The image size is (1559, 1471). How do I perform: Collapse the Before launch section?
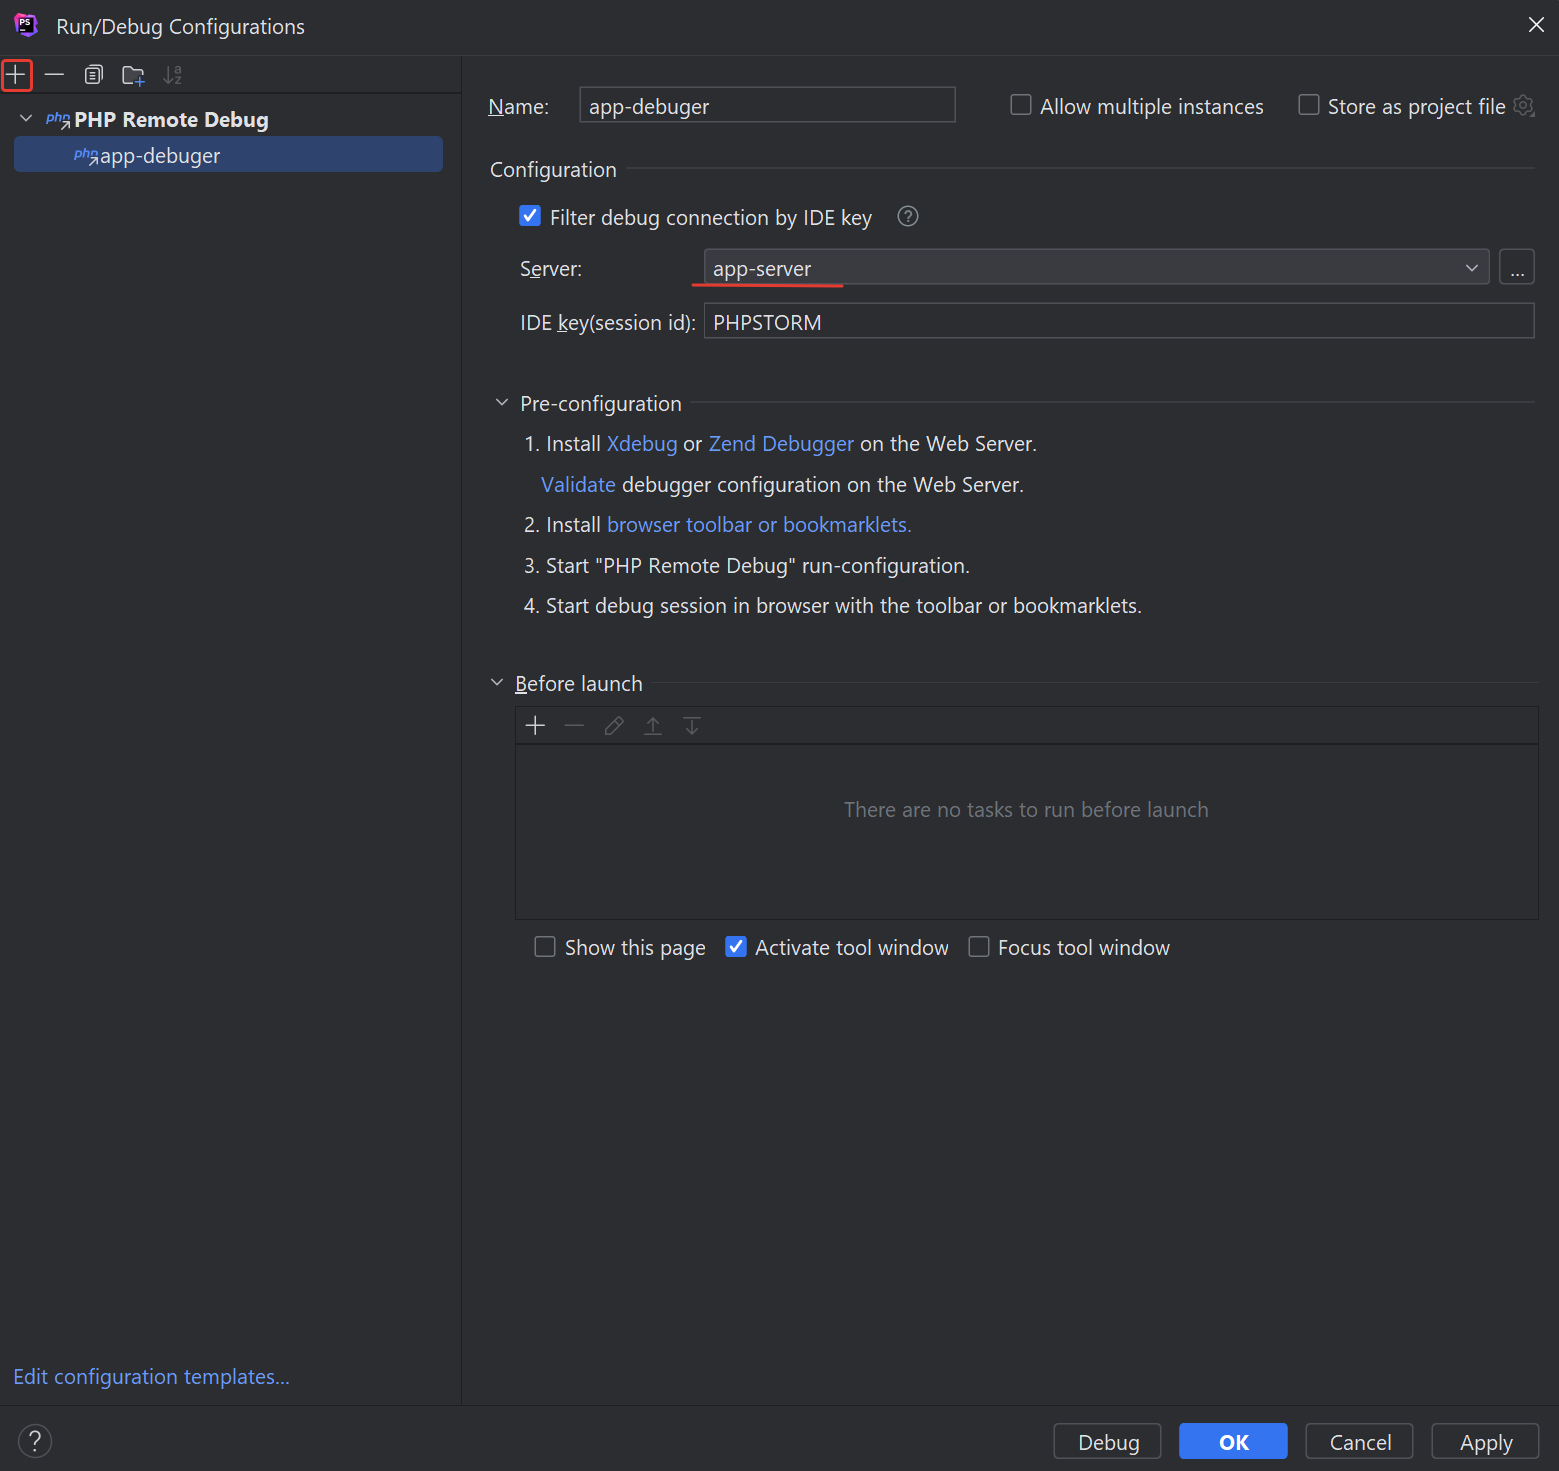(497, 683)
